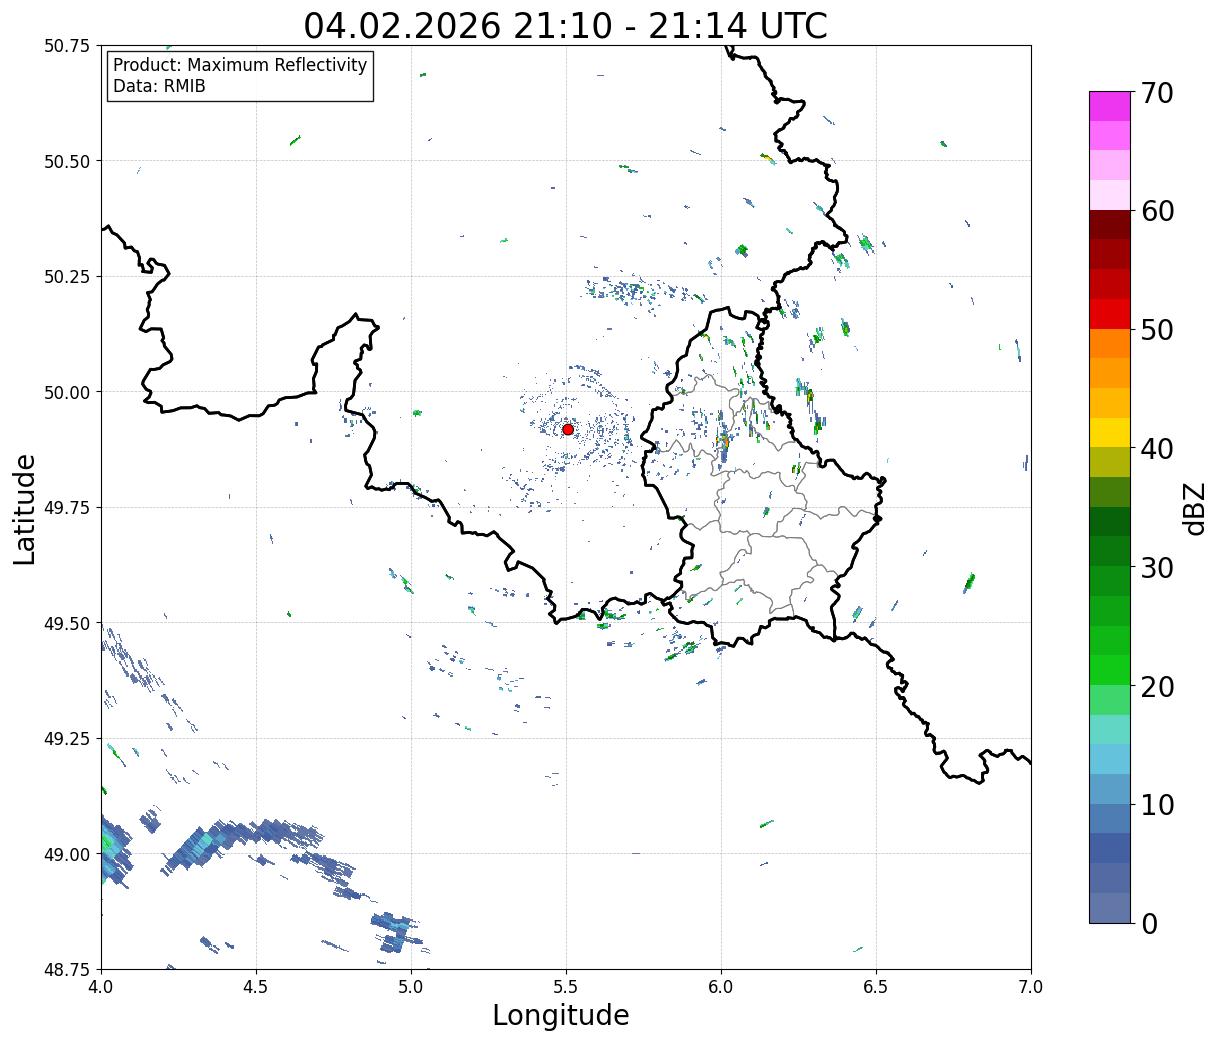
Task: Click the latitude tick label 49.75
Action: click(x=67, y=508)
